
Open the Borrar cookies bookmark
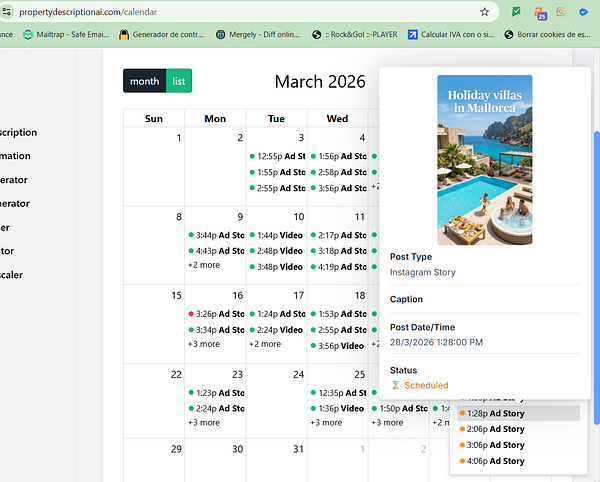548,34
